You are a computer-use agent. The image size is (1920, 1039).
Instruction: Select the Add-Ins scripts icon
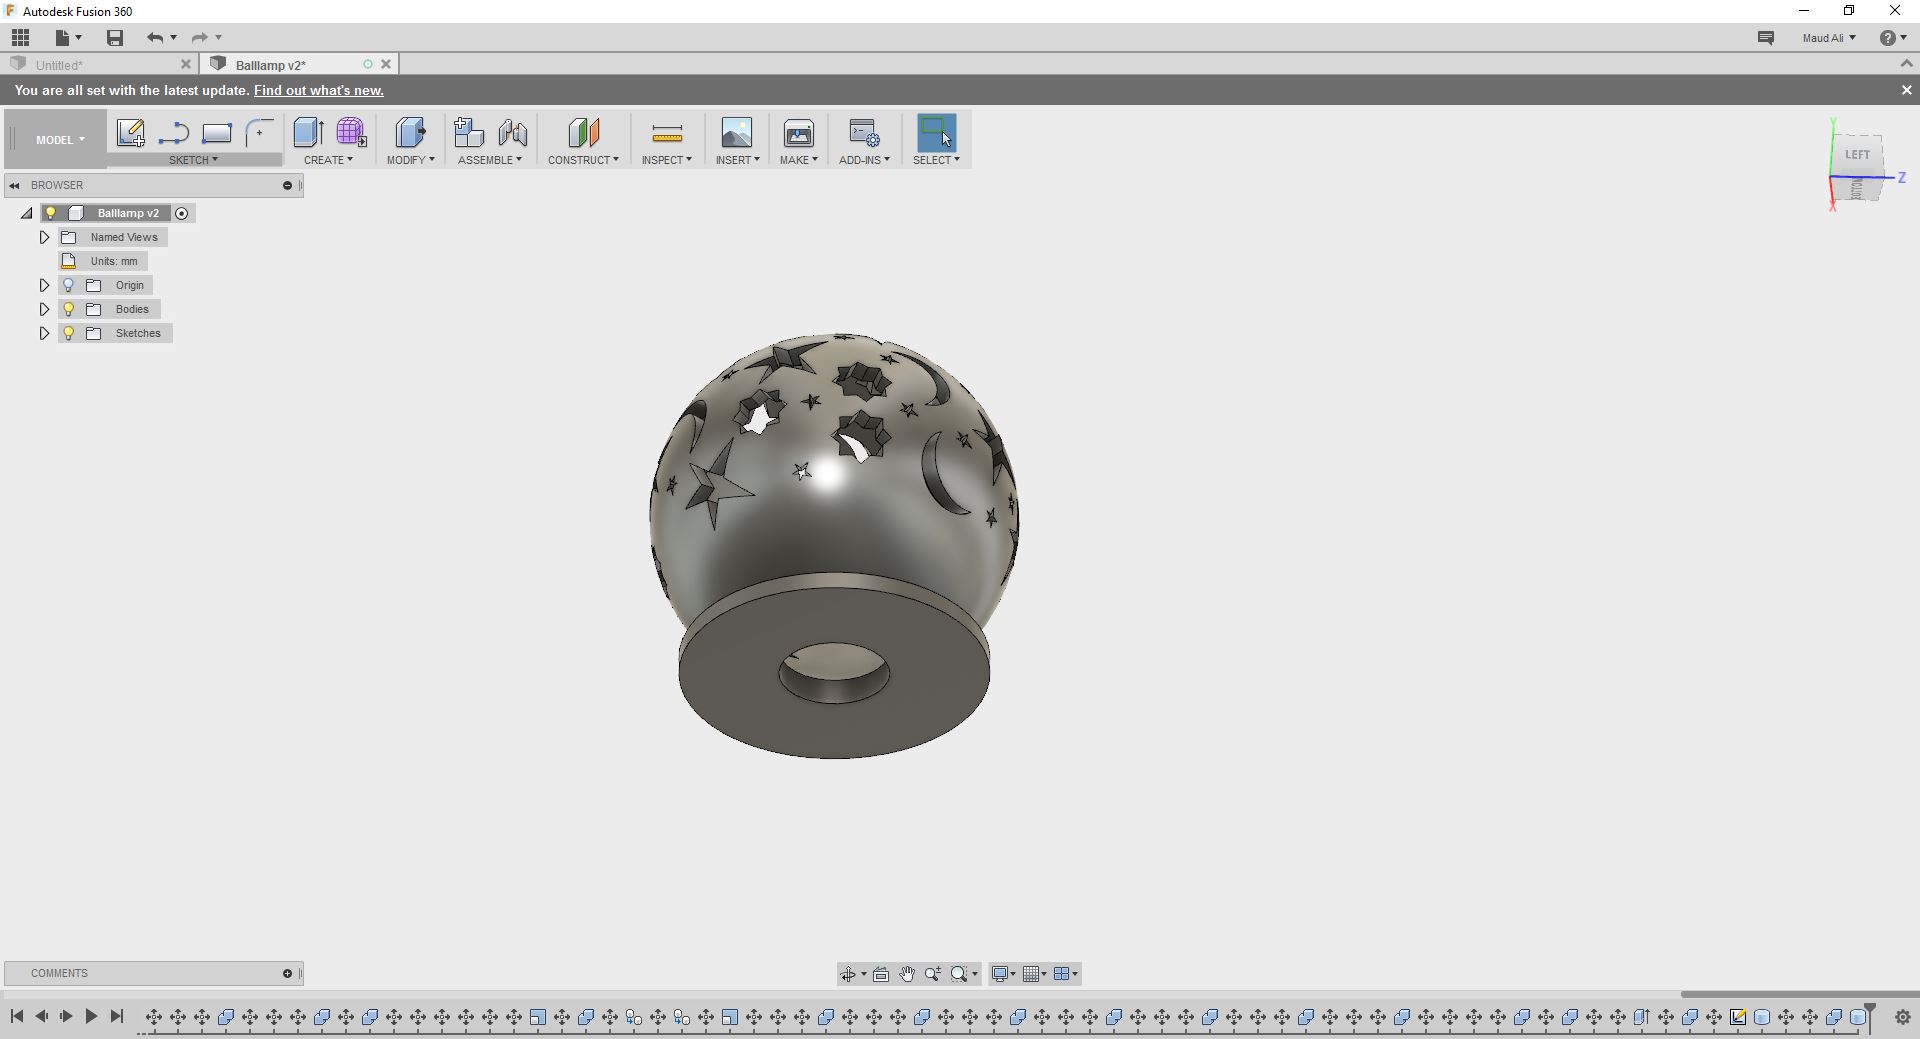click(864, 133)
